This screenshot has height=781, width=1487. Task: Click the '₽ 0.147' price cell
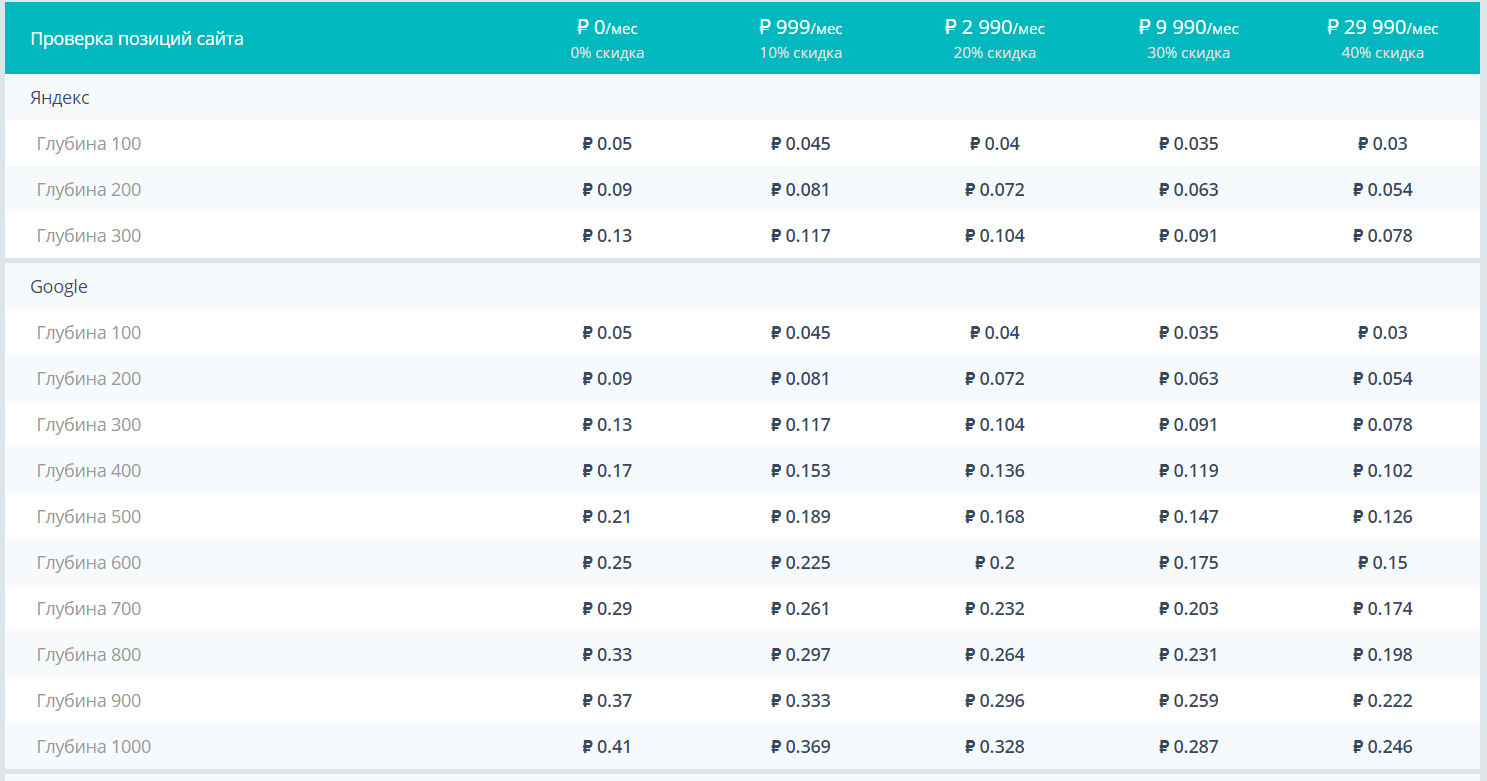(x=1189, y=517)
